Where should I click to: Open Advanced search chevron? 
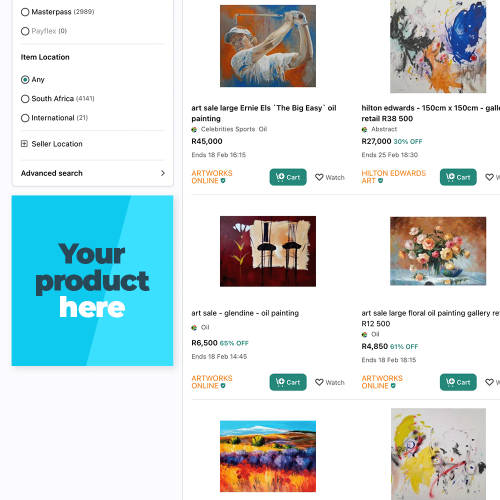click(x=163, y=173)
